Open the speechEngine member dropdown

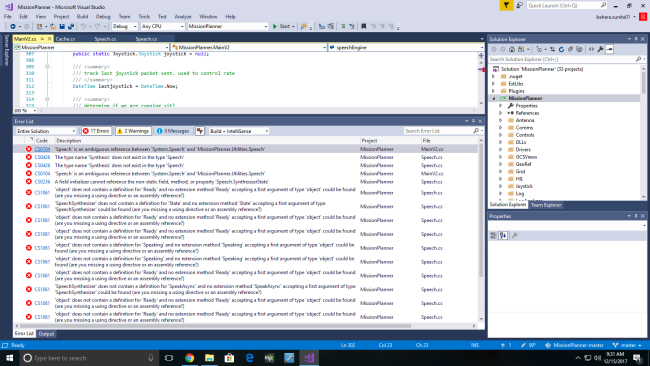click(406, 47)
